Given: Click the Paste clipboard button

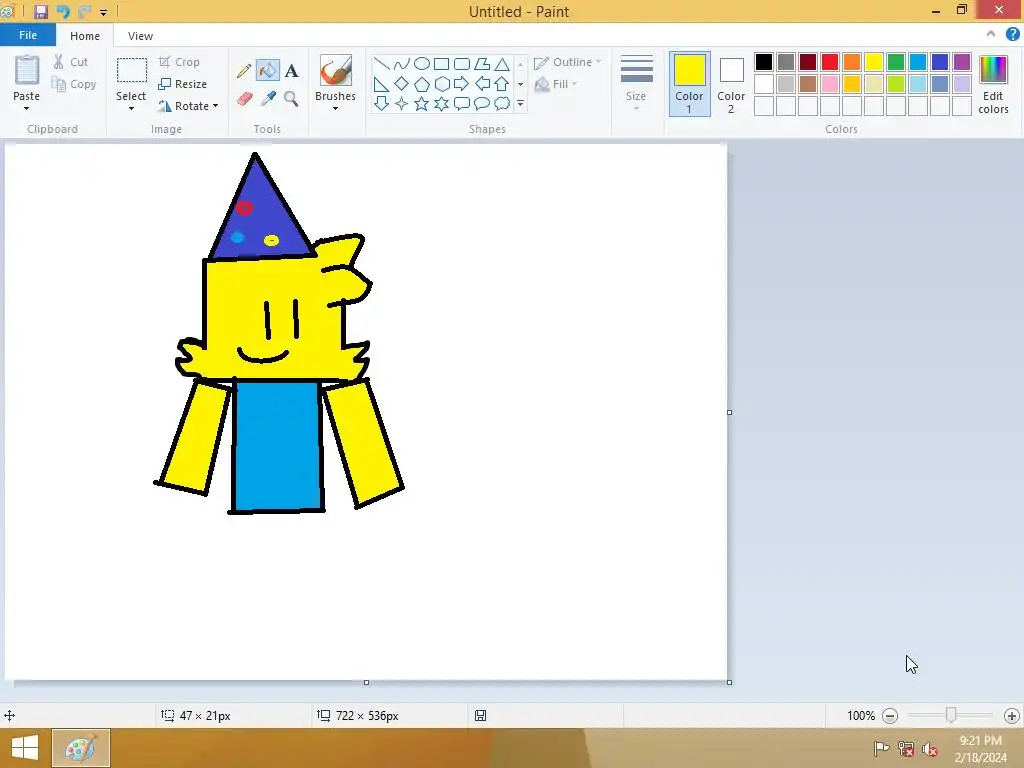Looking at the screenshot, I should [x=27, y=71].
